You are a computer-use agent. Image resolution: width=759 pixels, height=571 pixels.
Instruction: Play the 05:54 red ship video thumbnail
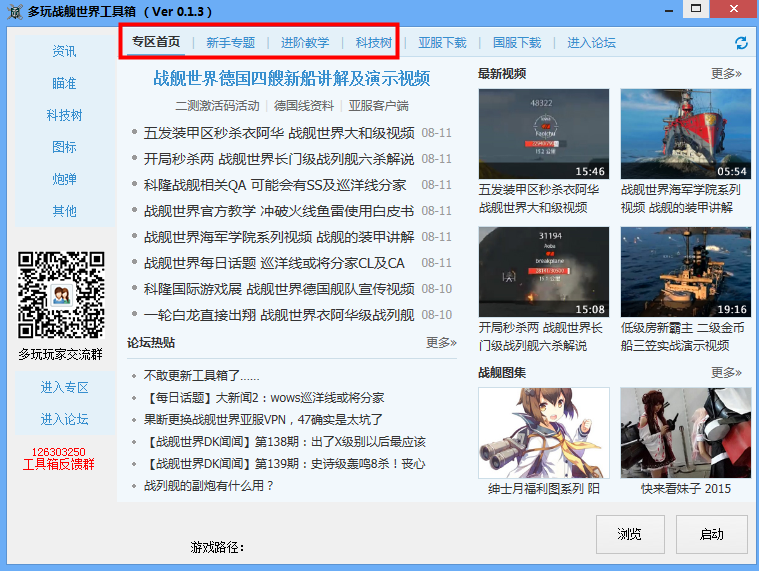(x=686, y=134)
